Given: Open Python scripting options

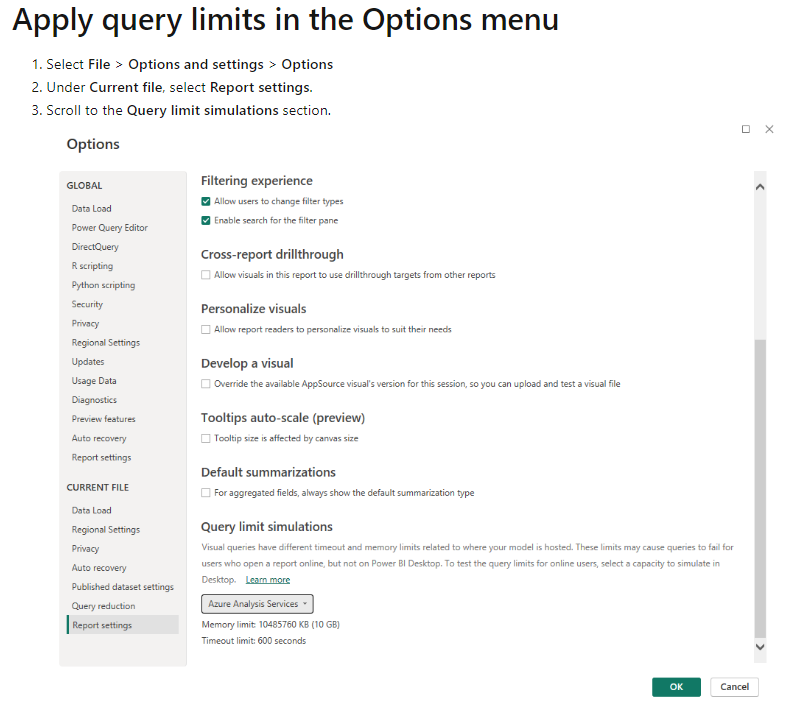Looking at the screenshot, I should (x=103, y=285).
